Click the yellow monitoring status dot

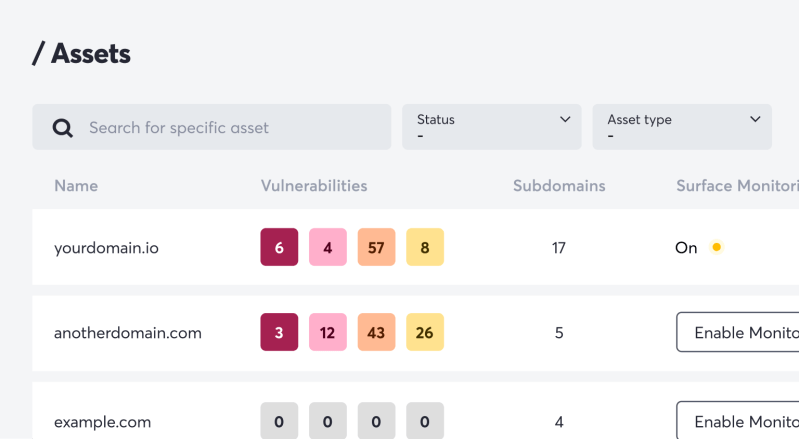[716, 248]
